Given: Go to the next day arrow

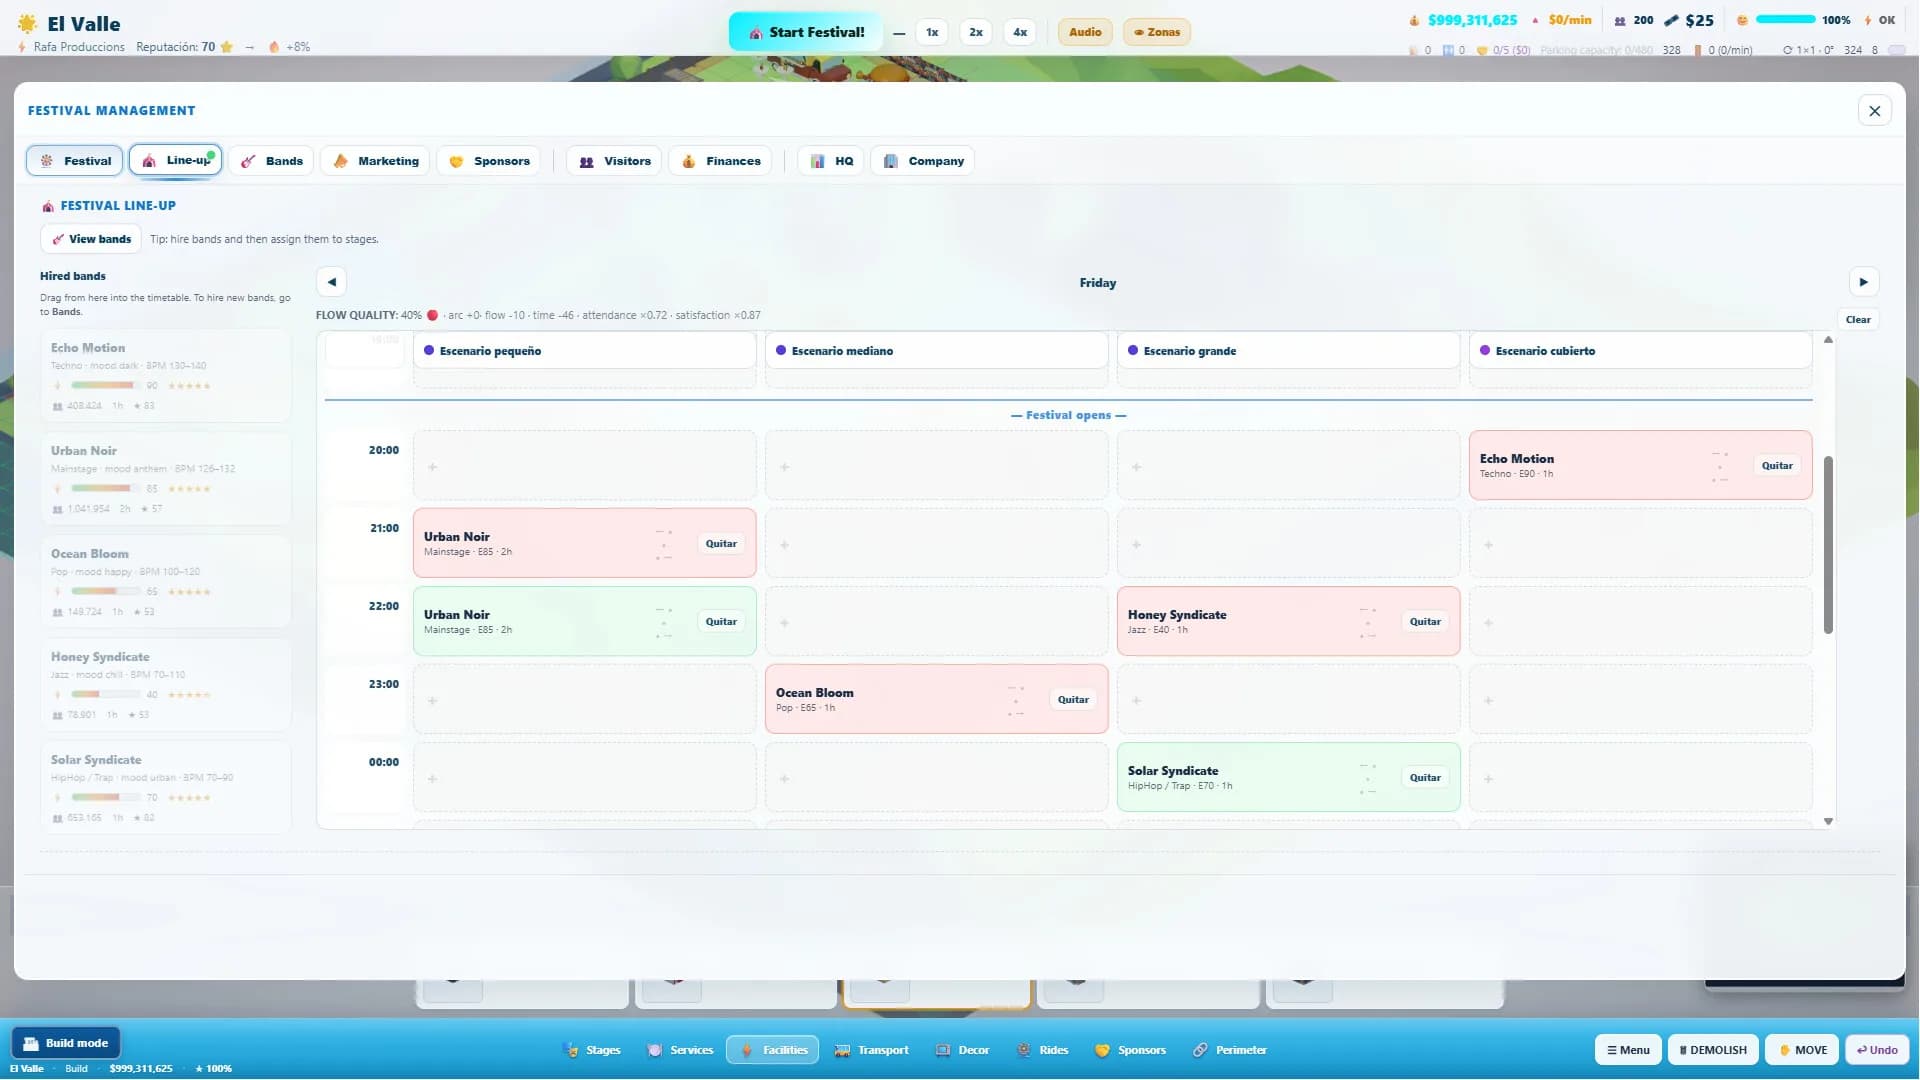Looking at the screenshot, I should pos(1864,282).
